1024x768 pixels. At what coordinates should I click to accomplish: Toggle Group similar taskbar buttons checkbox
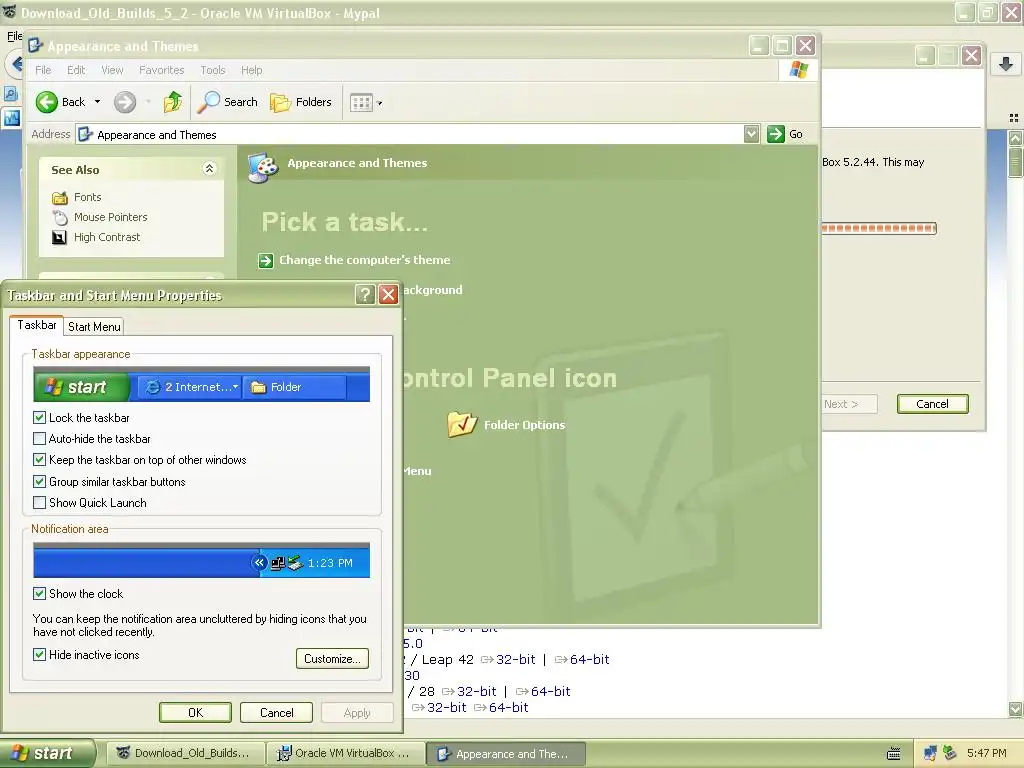coord(39,481)
